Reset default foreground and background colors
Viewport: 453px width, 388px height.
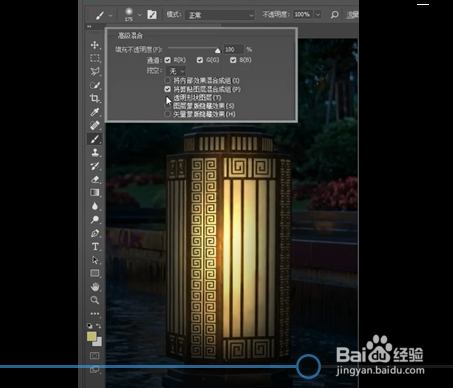click(90, 326)
